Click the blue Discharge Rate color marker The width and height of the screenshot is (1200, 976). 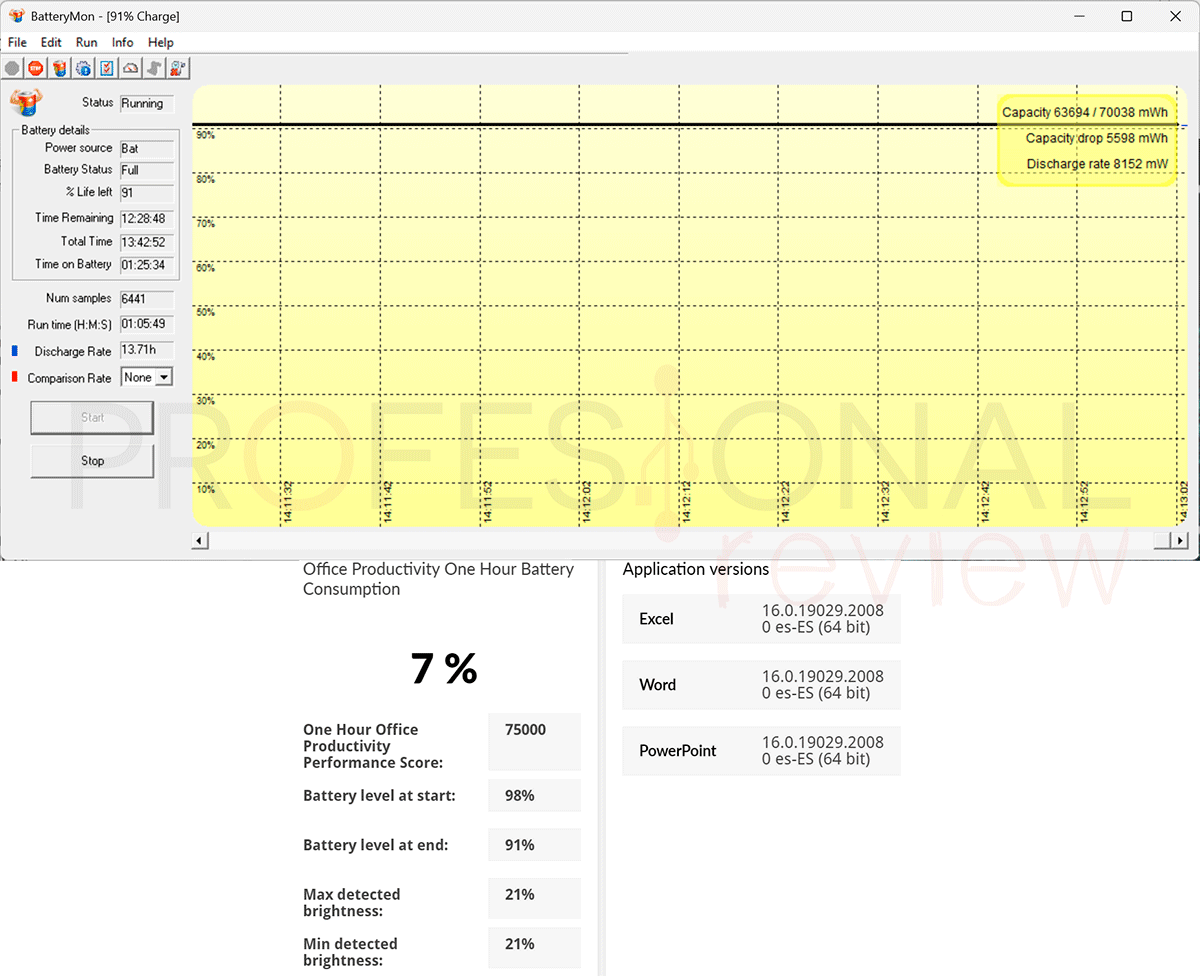pyautogui.click(x=15, y=351)
